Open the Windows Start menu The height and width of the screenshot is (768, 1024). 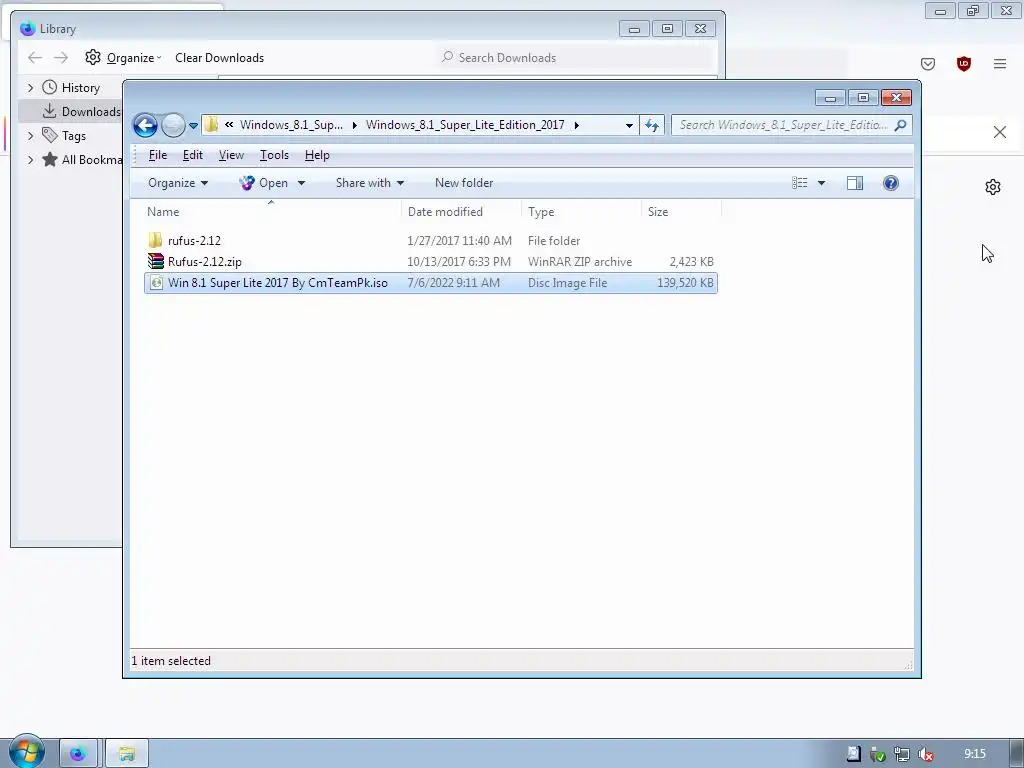pyautogui.click(x=26, y=752)
